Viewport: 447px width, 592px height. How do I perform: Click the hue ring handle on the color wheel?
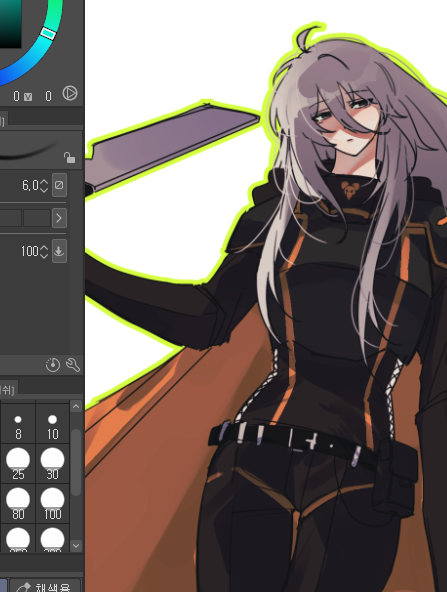[48, 34]
